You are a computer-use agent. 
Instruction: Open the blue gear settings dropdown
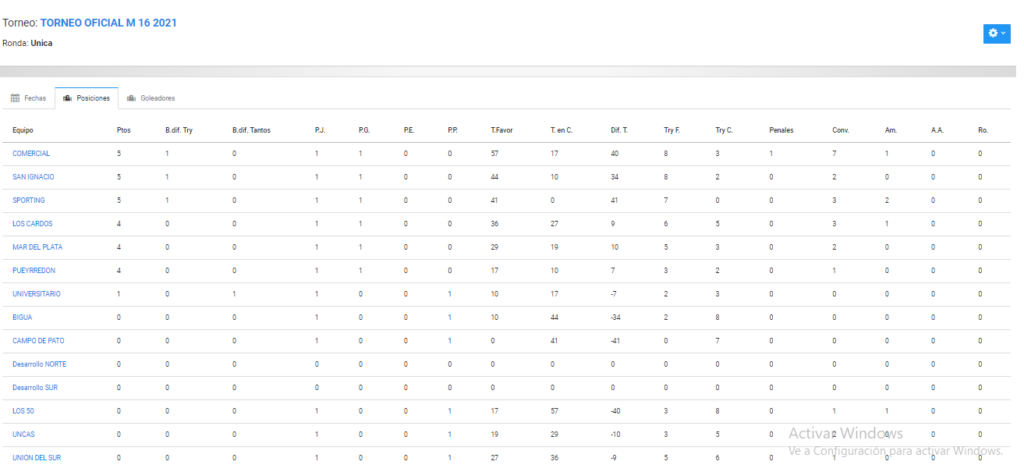997,33
